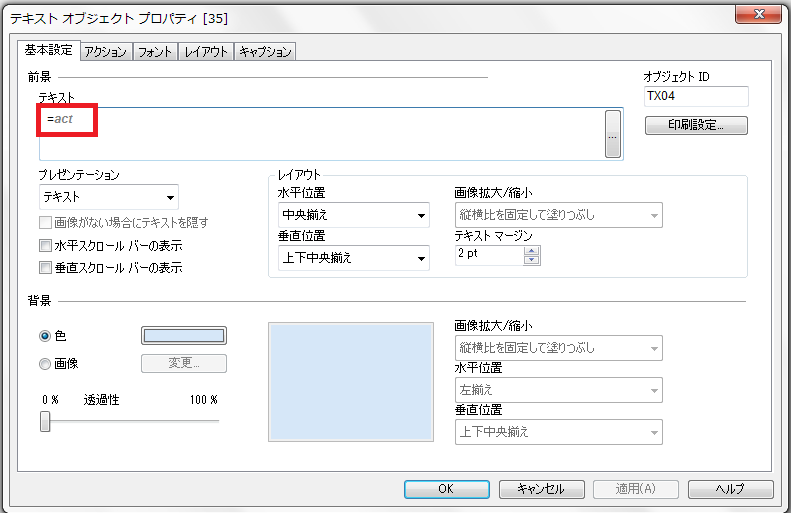Click the キャンセル button

pyautogui.click(x=540, y=489)
